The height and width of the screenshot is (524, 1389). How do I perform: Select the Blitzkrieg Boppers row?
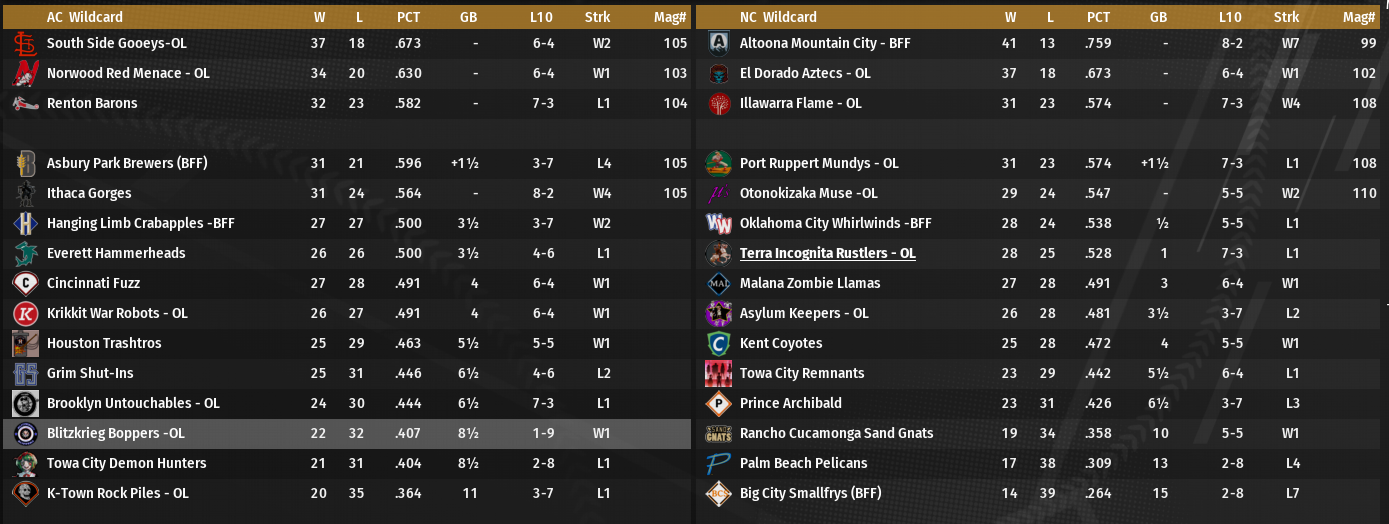[x=345, y=434]
